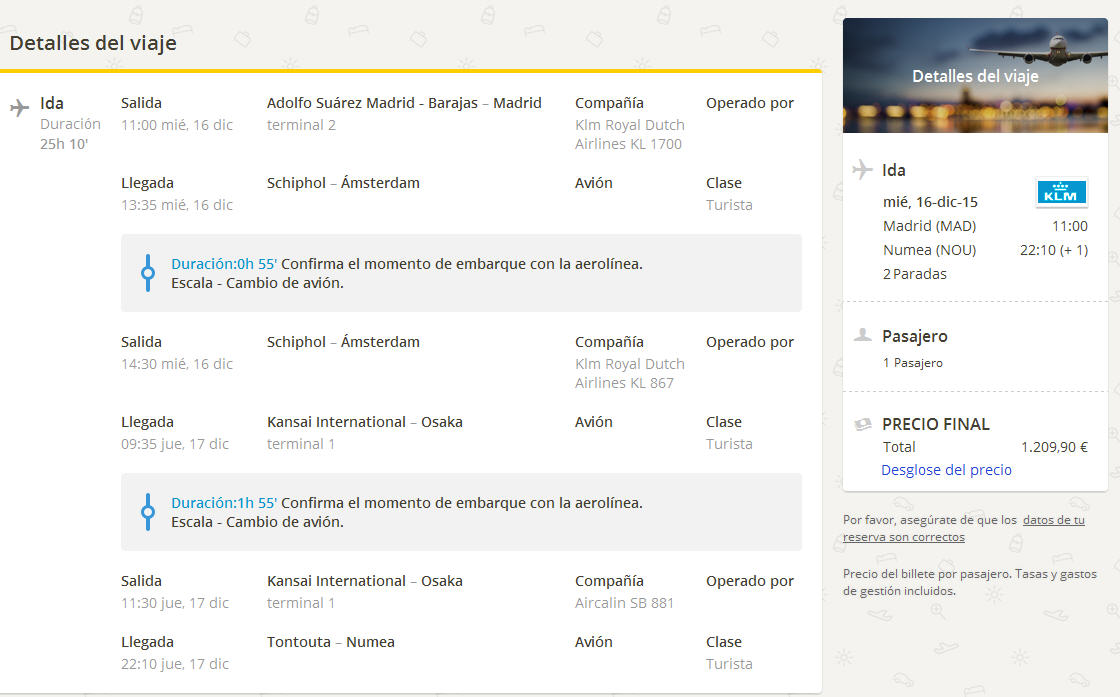Click '2 Paradas' in the sidebar
This screenshot has height=697, width=1120.
click(x=914, y=274)
